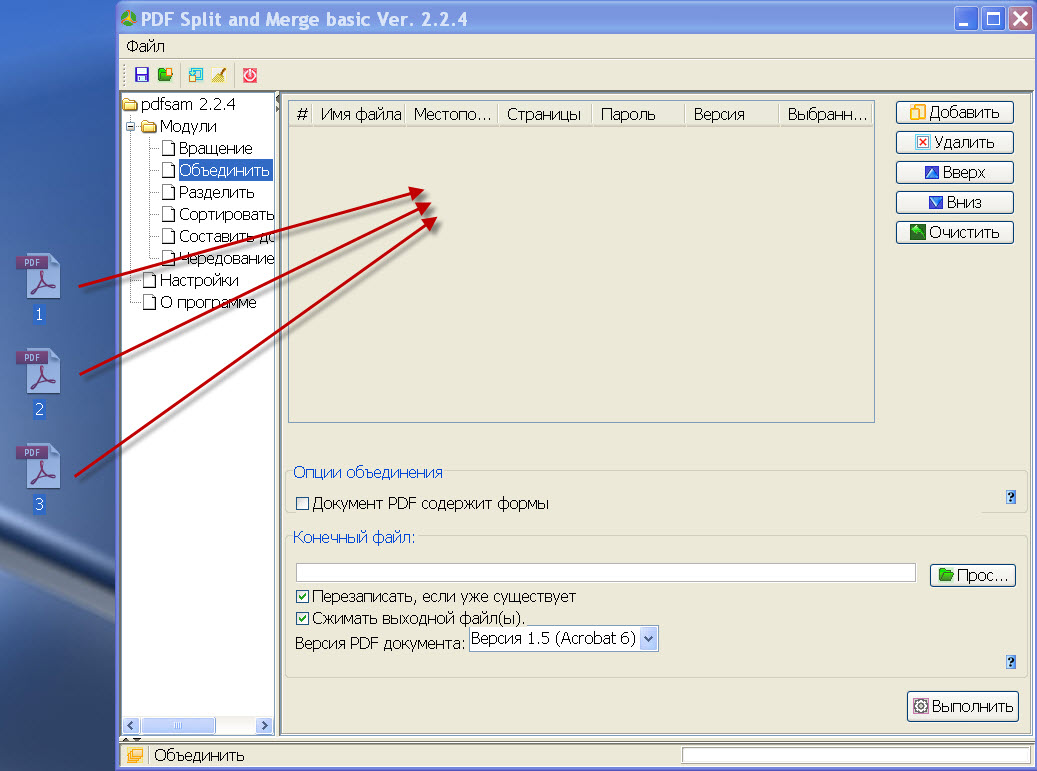The height and width of the screenshot is (771, 1037).
Task: Click the Выполнить button
Action: pyautogui.click(x=962, y=706)
